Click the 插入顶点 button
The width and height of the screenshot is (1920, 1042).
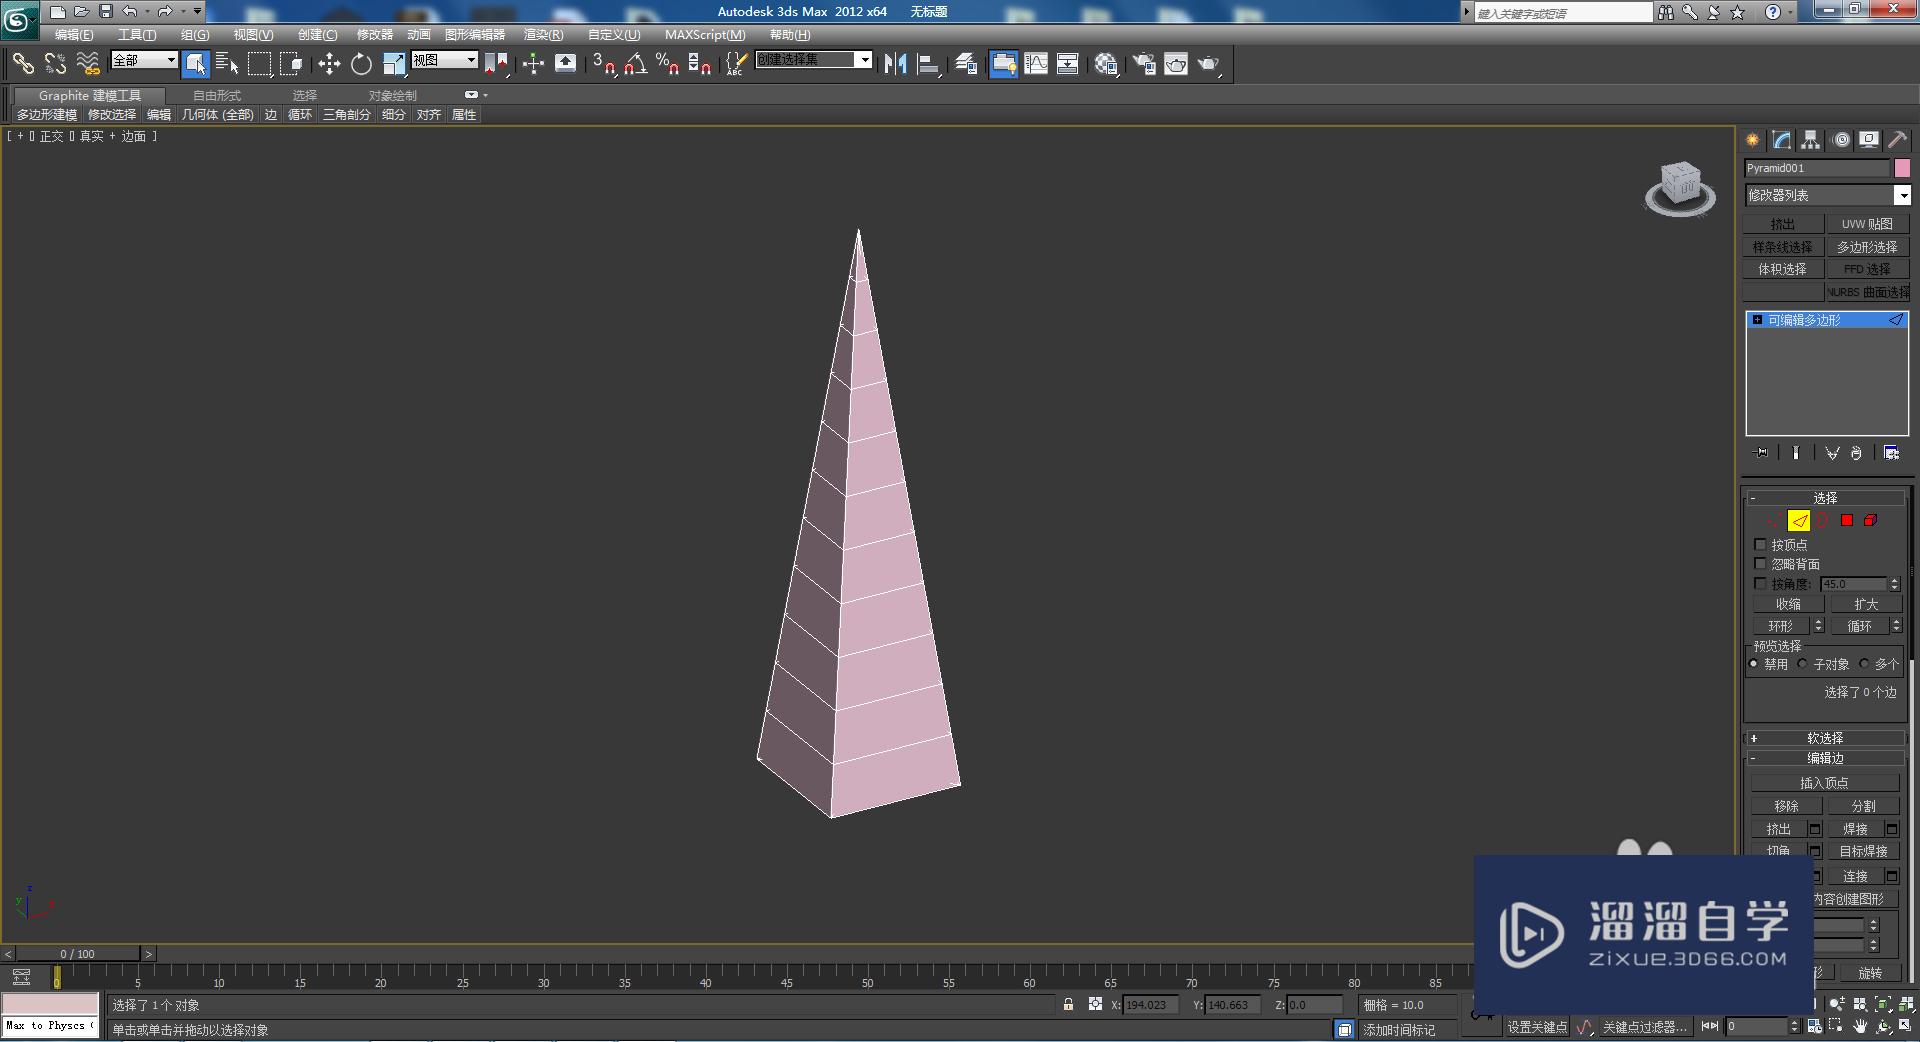(1824, 783)
